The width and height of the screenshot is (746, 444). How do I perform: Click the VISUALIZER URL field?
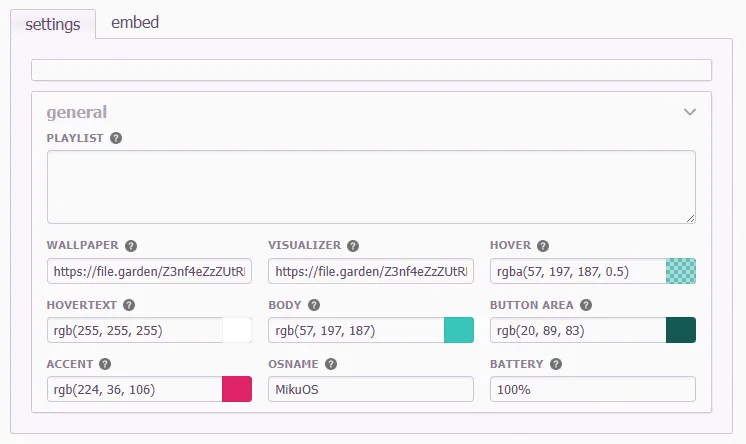371,271
